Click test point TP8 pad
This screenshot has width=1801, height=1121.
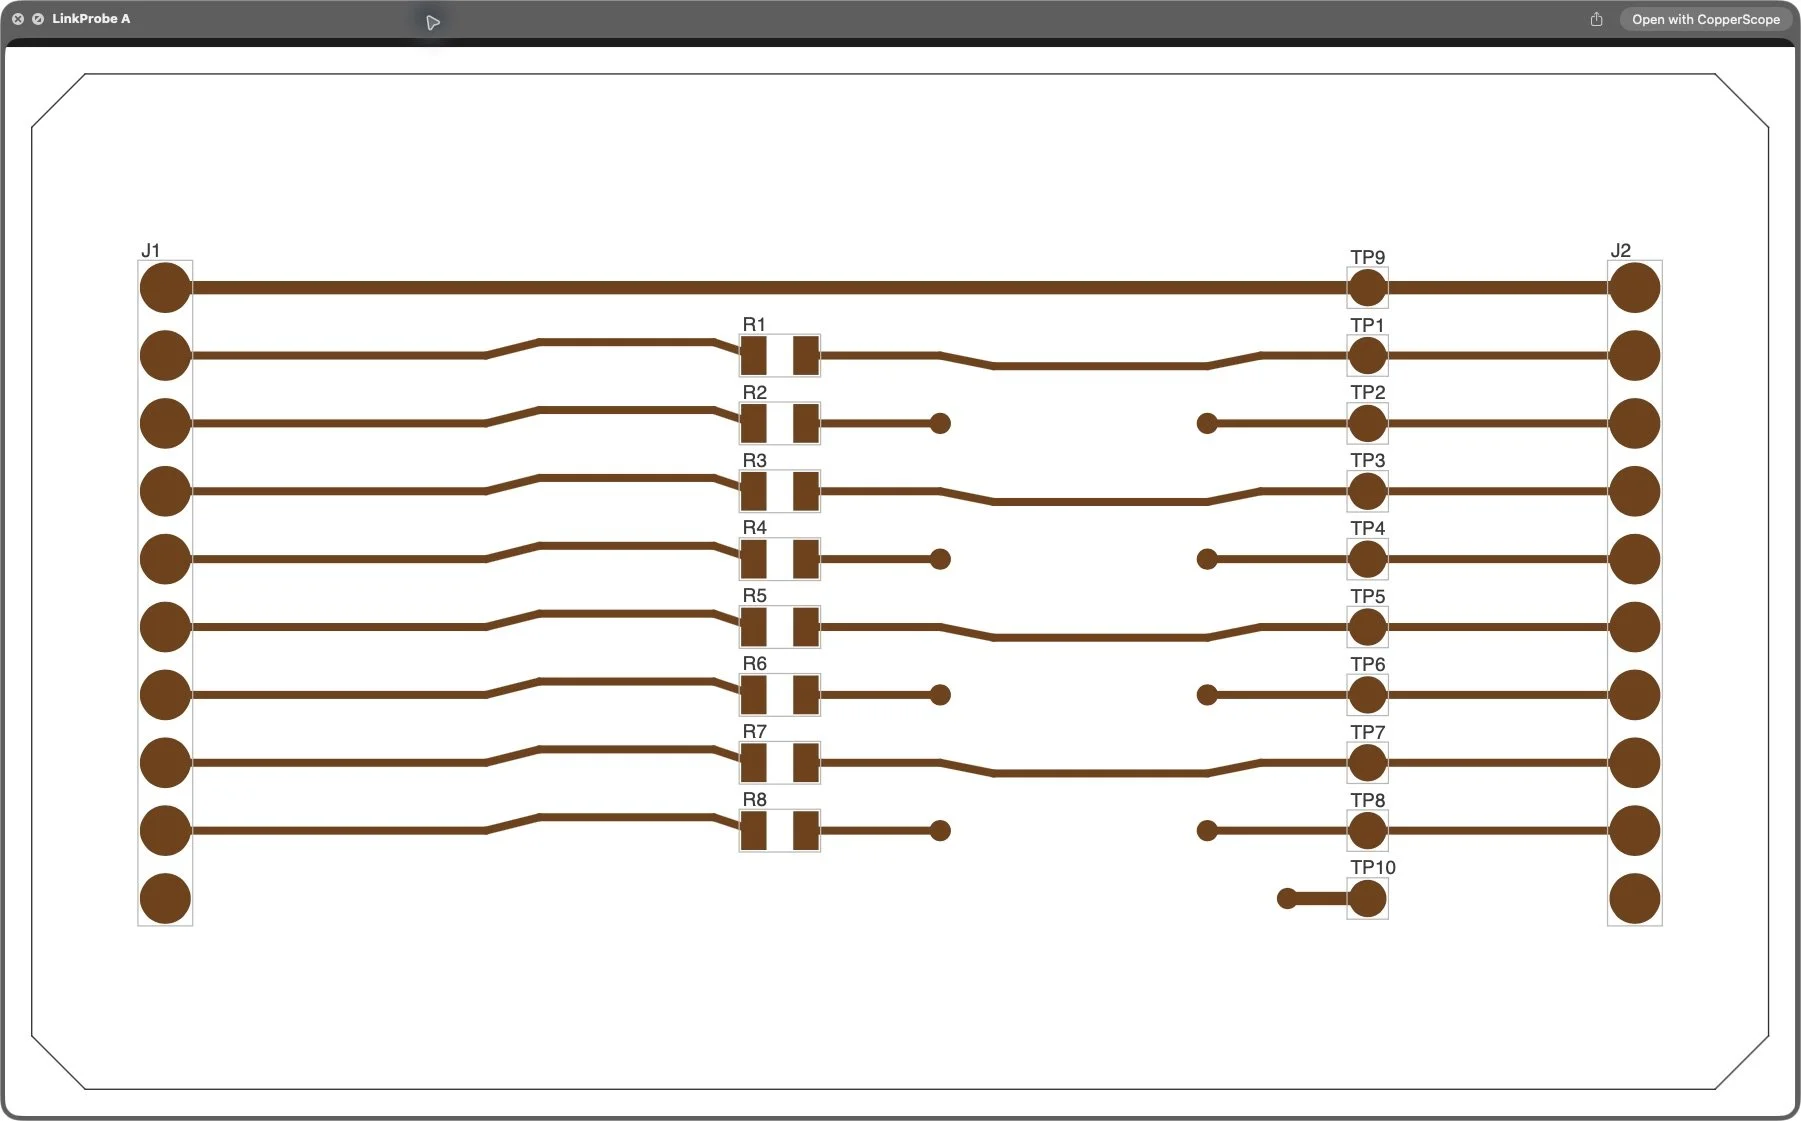click(x=1367, y=831)
